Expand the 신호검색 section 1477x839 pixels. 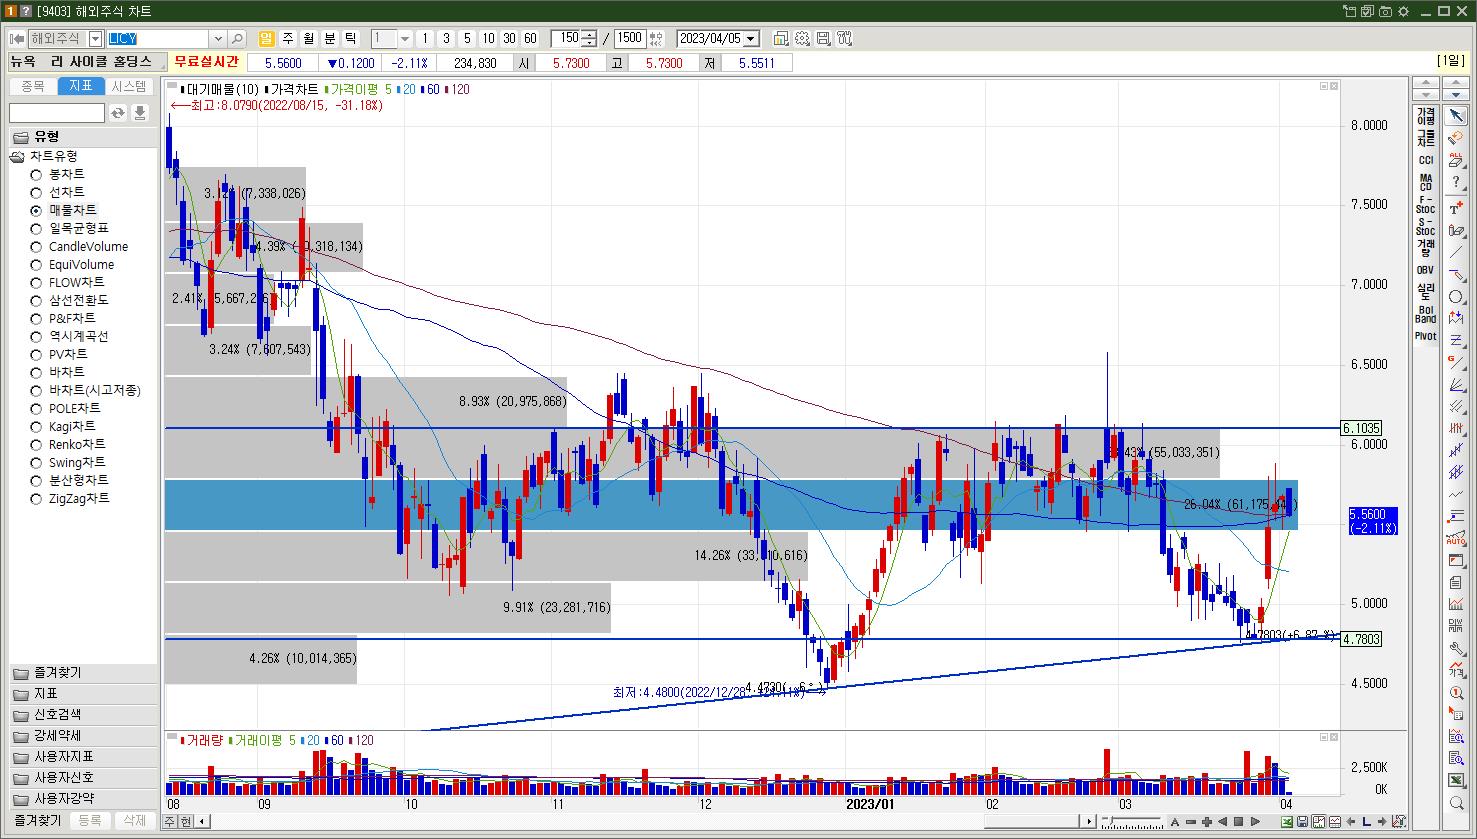tap(83, 715)
